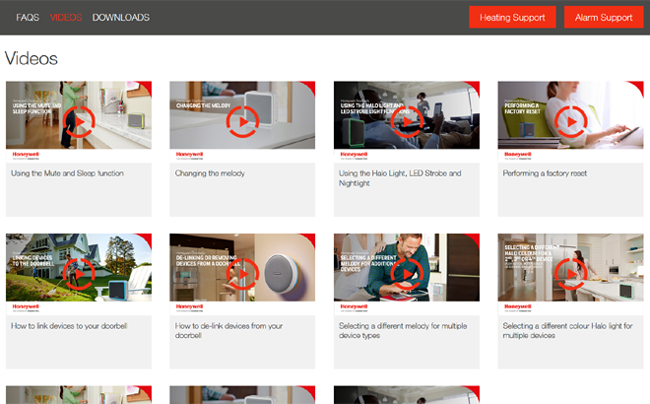Screen dimensions: 650x404
Task: Click Honeywell logo under Halo Light video
Action: 354,155
